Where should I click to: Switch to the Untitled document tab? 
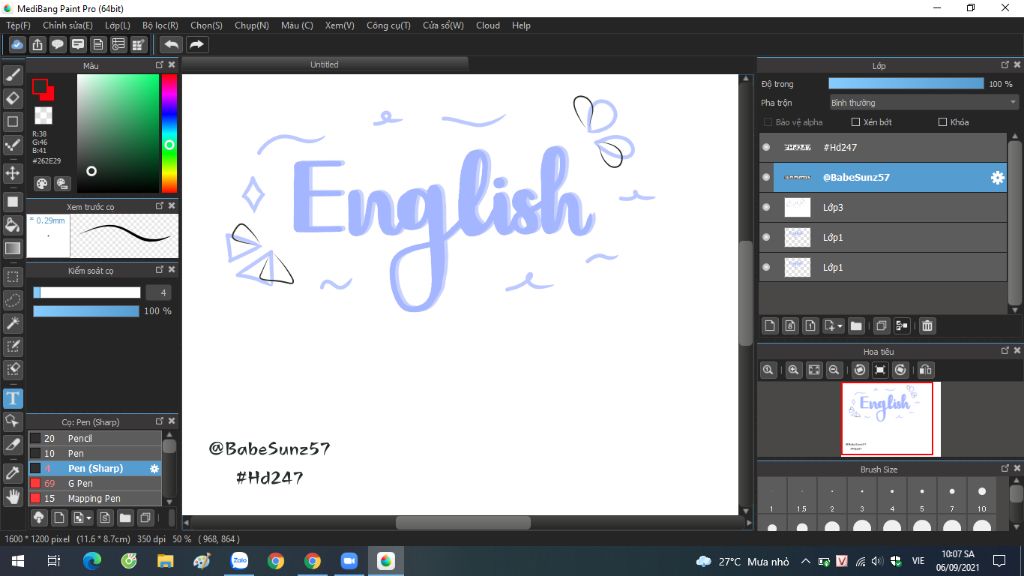[x=325, y=65]
